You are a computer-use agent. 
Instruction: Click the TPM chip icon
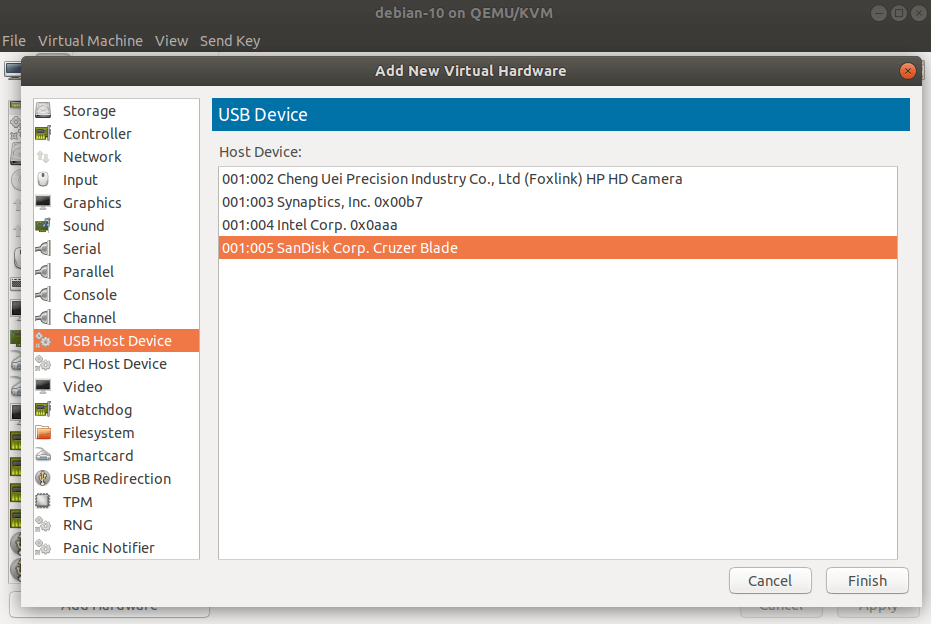point(43,502)
